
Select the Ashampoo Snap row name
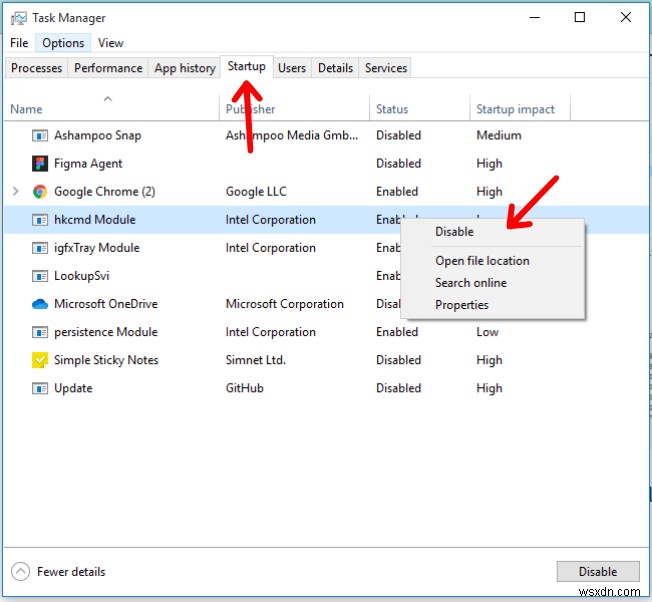click(x=98, y=136)
